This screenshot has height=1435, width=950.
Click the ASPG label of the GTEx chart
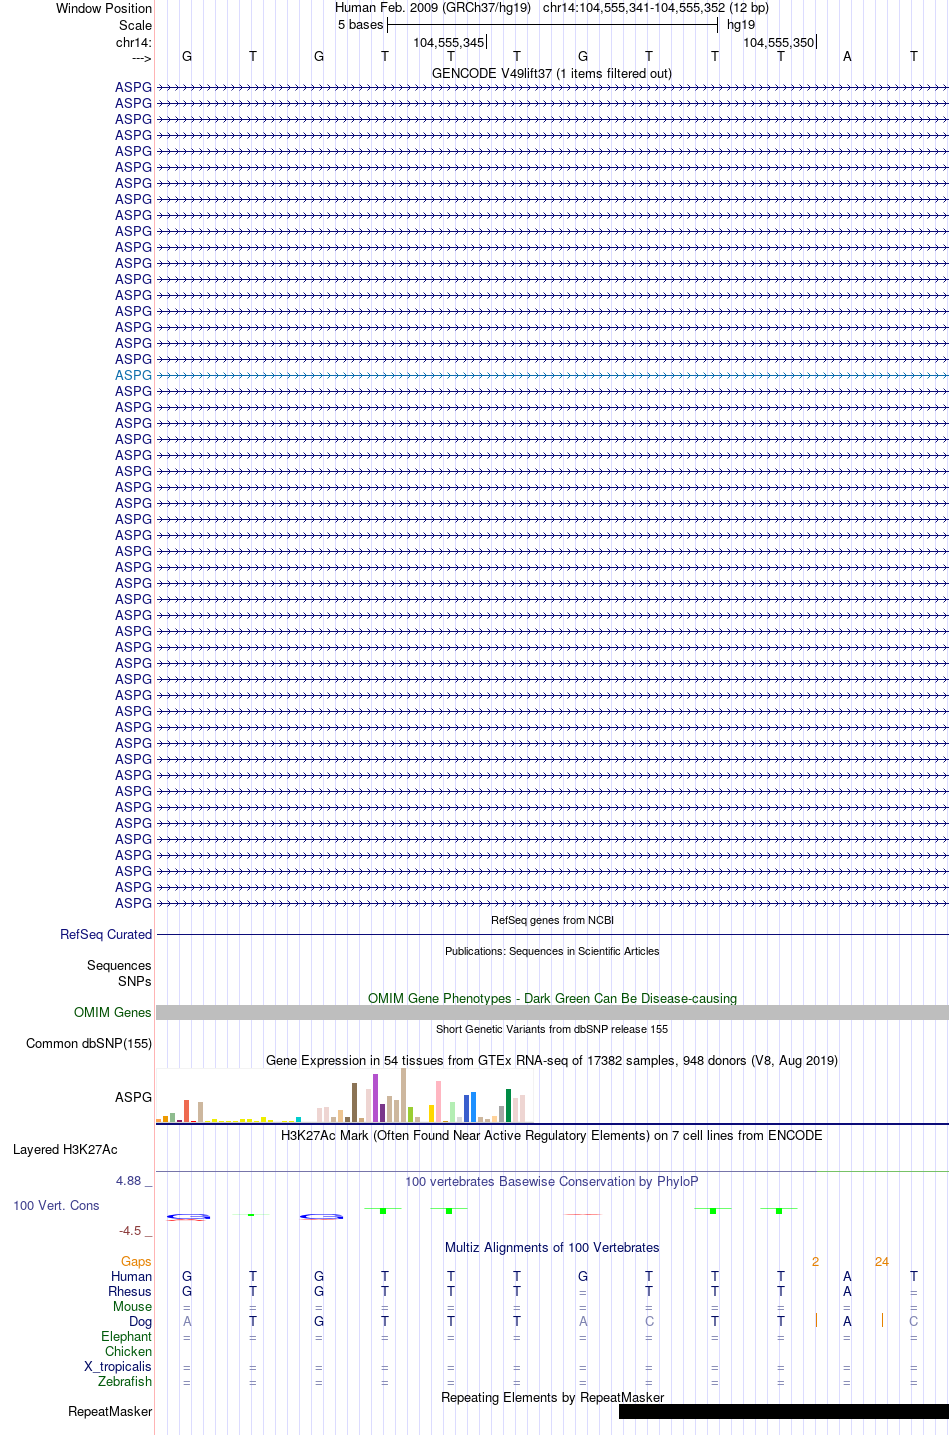[133, 1097]
